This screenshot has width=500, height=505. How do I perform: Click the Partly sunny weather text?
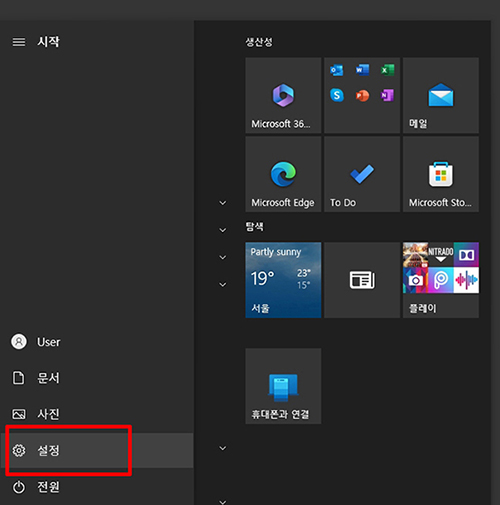tap(276, 252)
